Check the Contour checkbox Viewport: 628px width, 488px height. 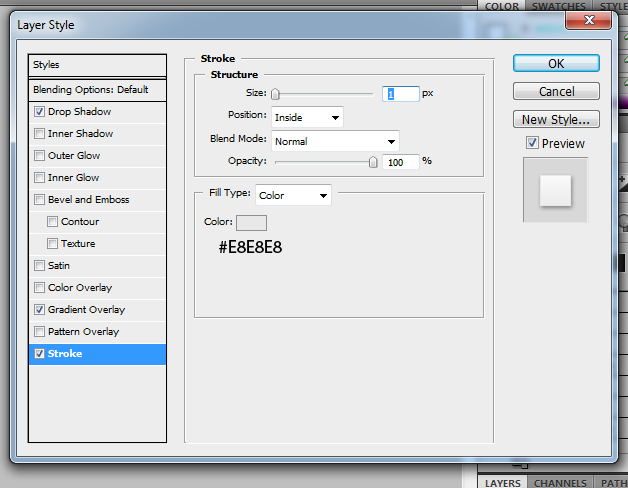(x=52, y=222)
